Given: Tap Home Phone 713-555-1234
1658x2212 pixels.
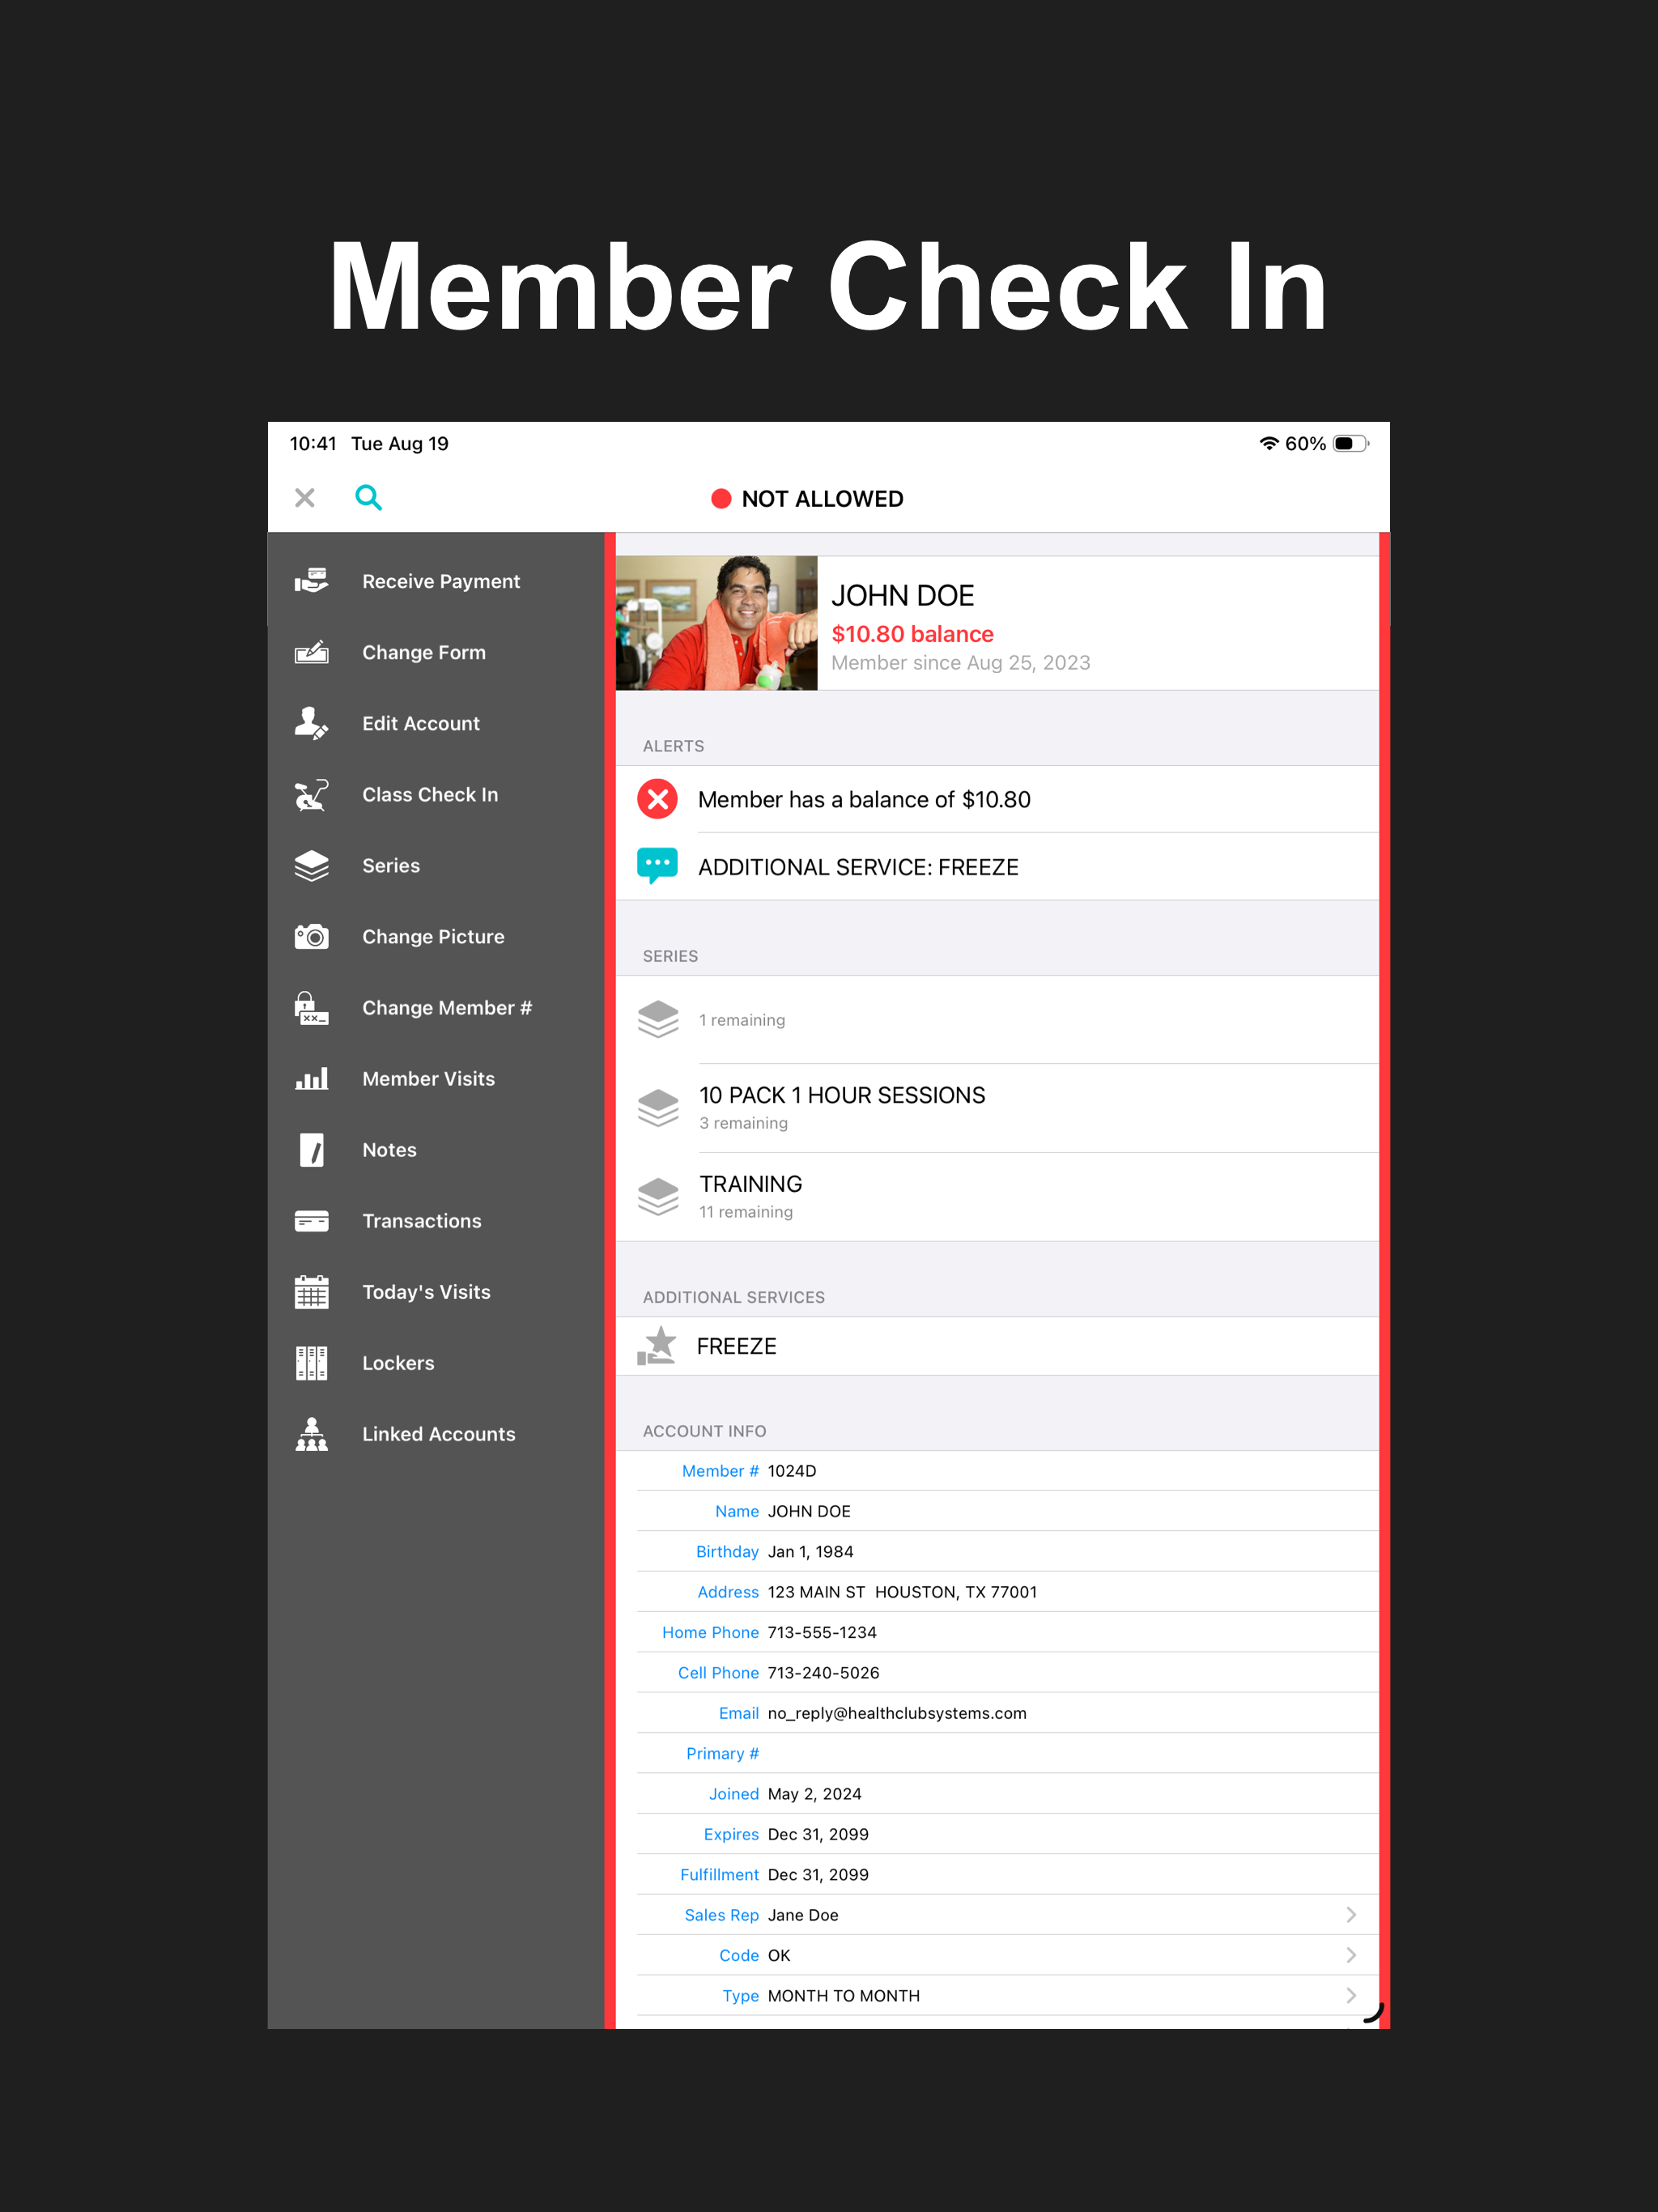Looking at the screenshot, I should tap(822, 1632).
